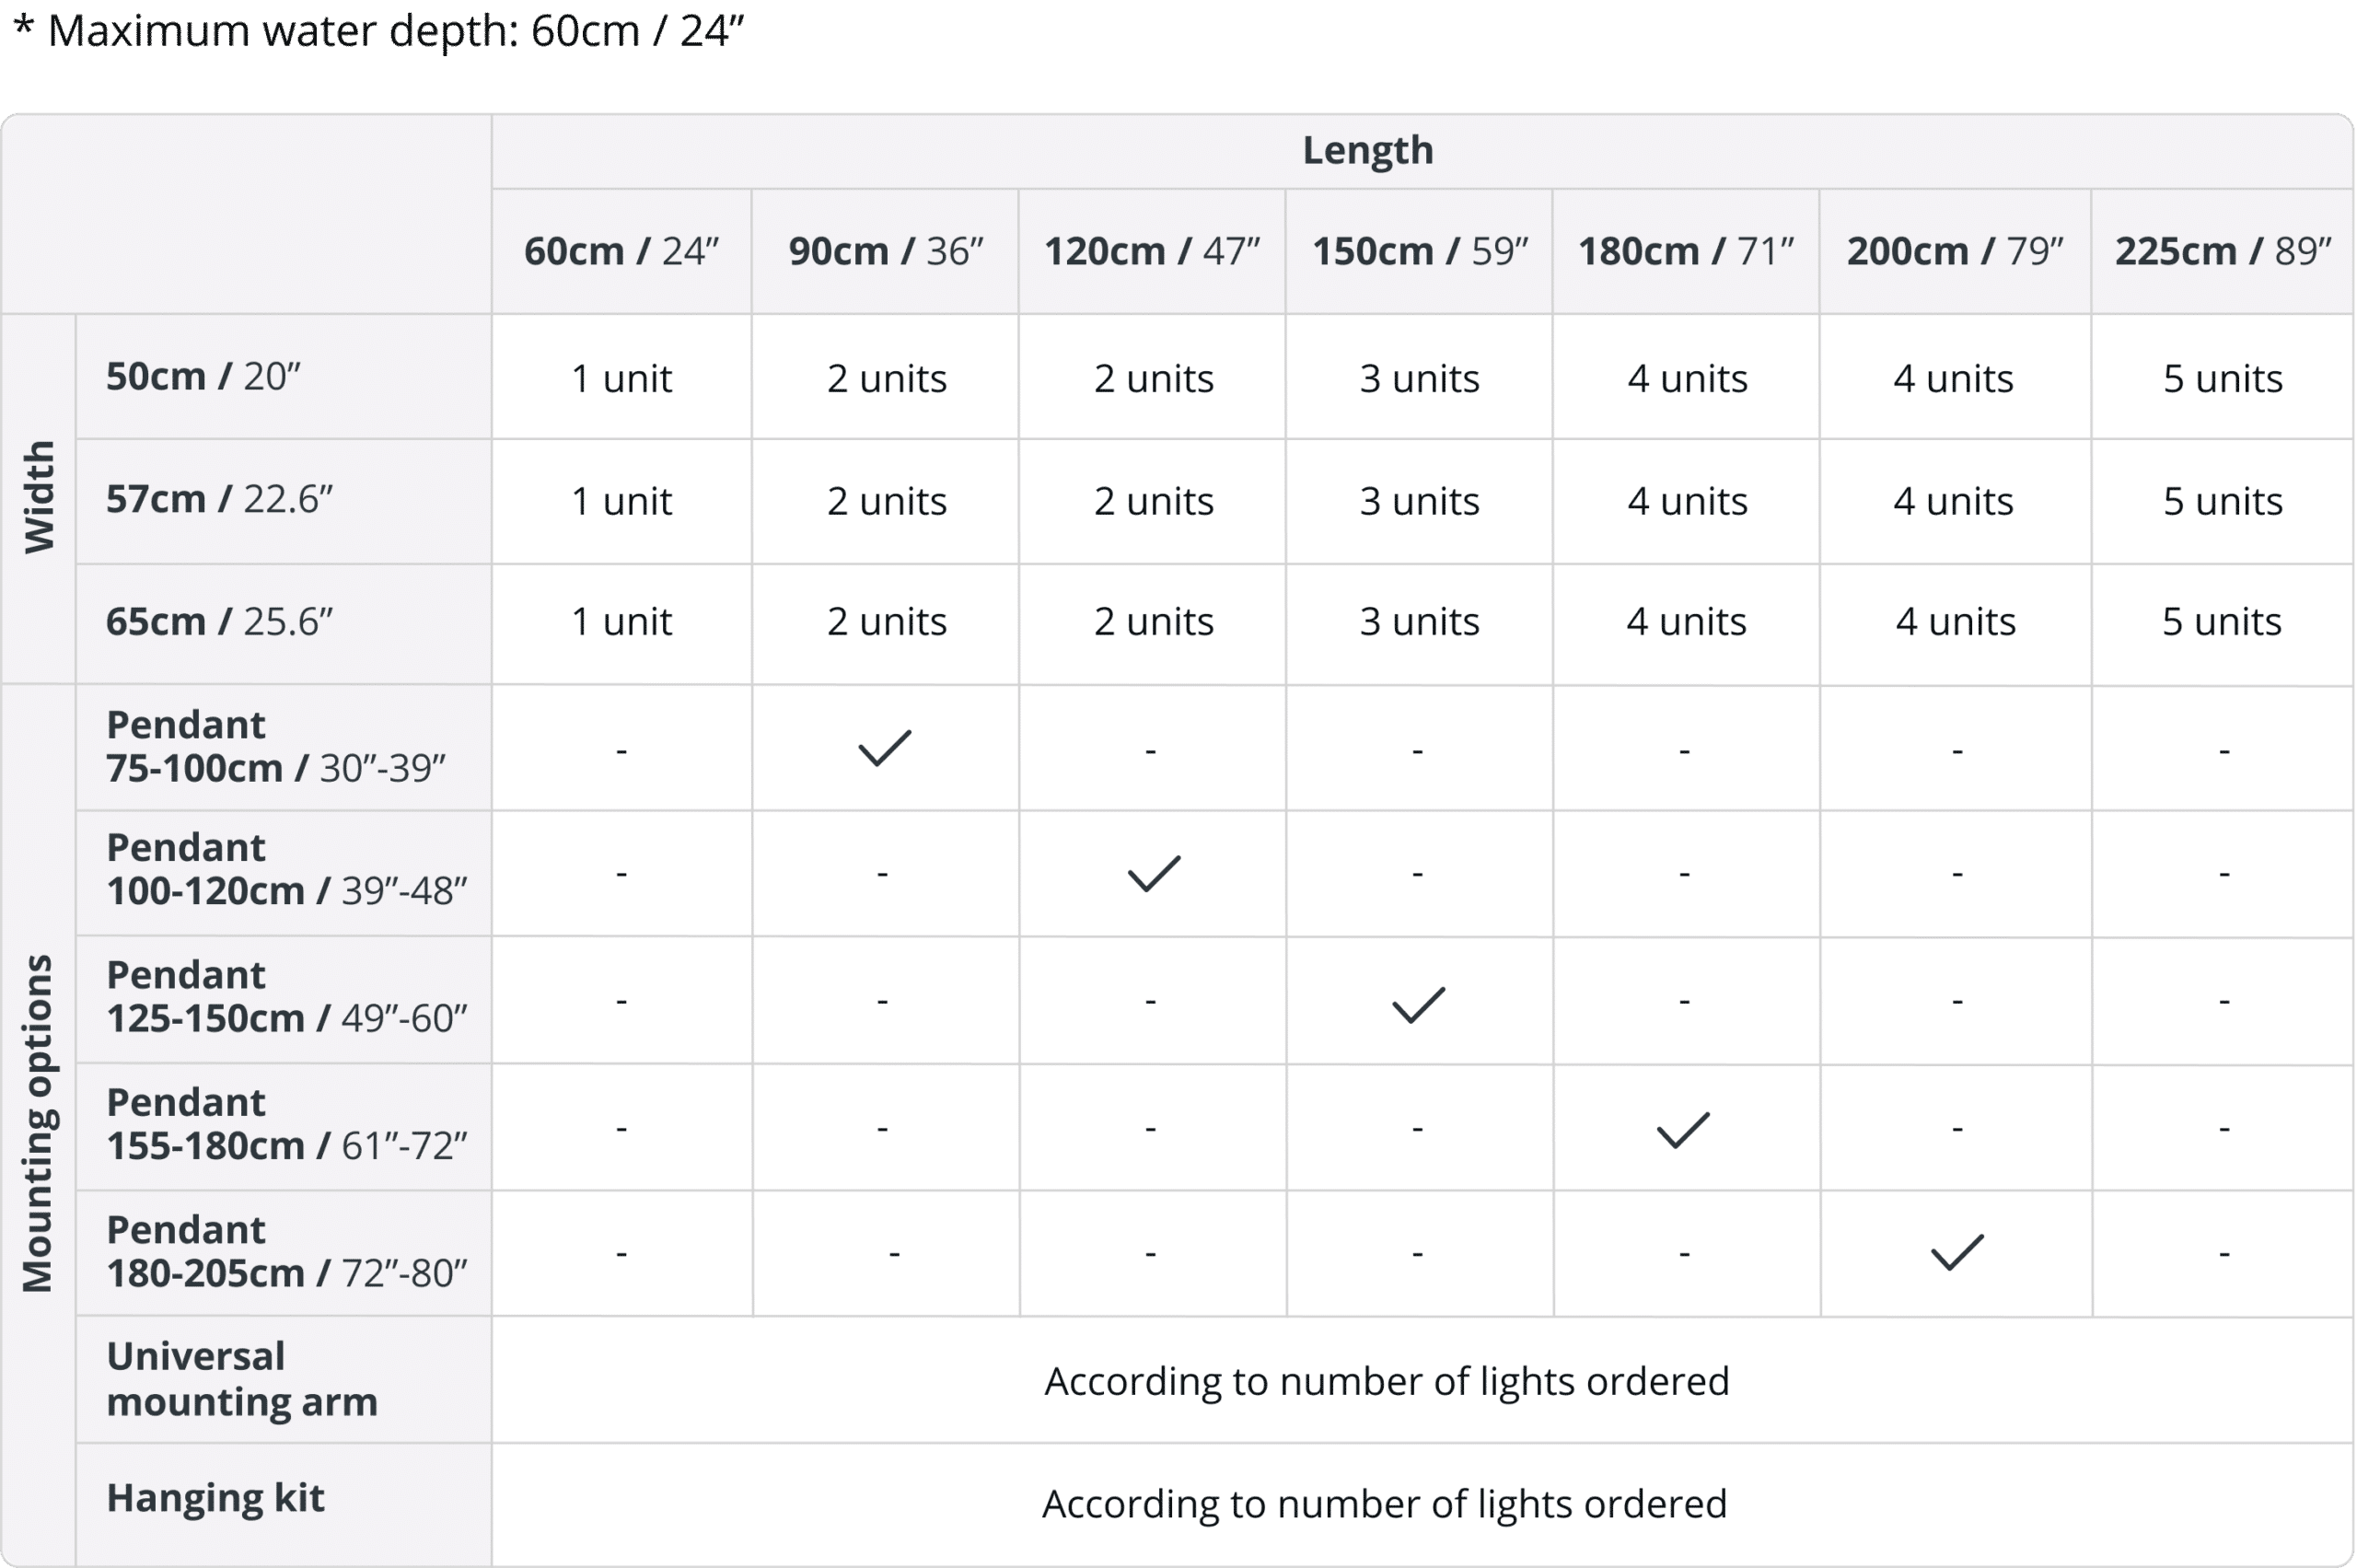
Task: Click 'According to number of lights ordered' for Hanging kit
Action: point(1384,1504)
